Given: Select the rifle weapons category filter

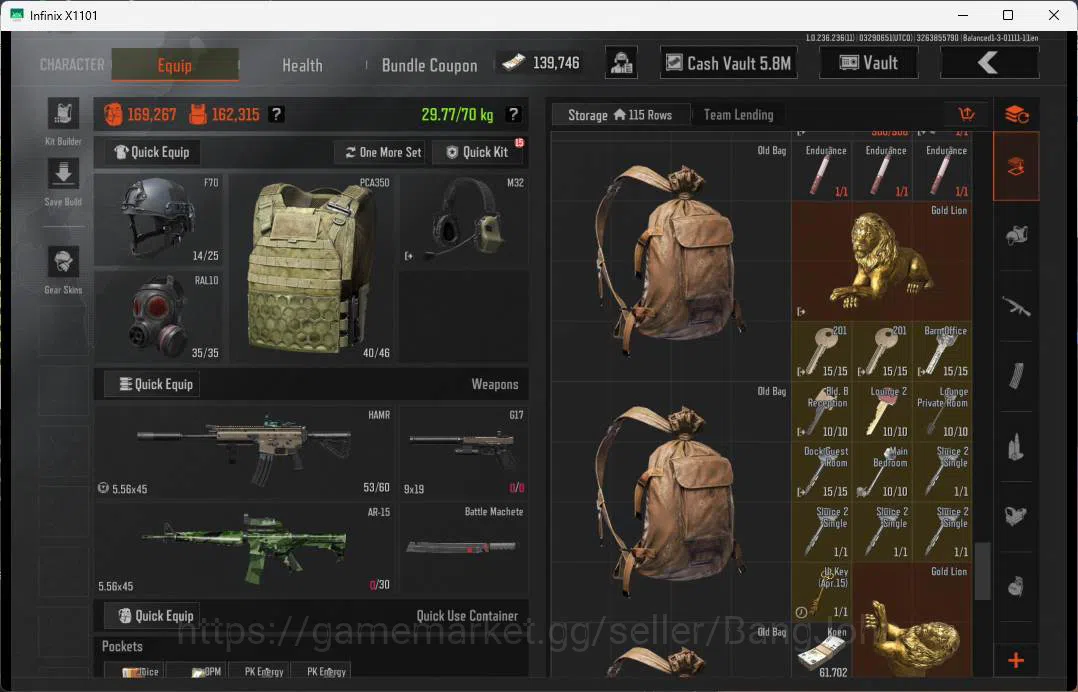Looking at the screenshot, I should coord(1016,306).
